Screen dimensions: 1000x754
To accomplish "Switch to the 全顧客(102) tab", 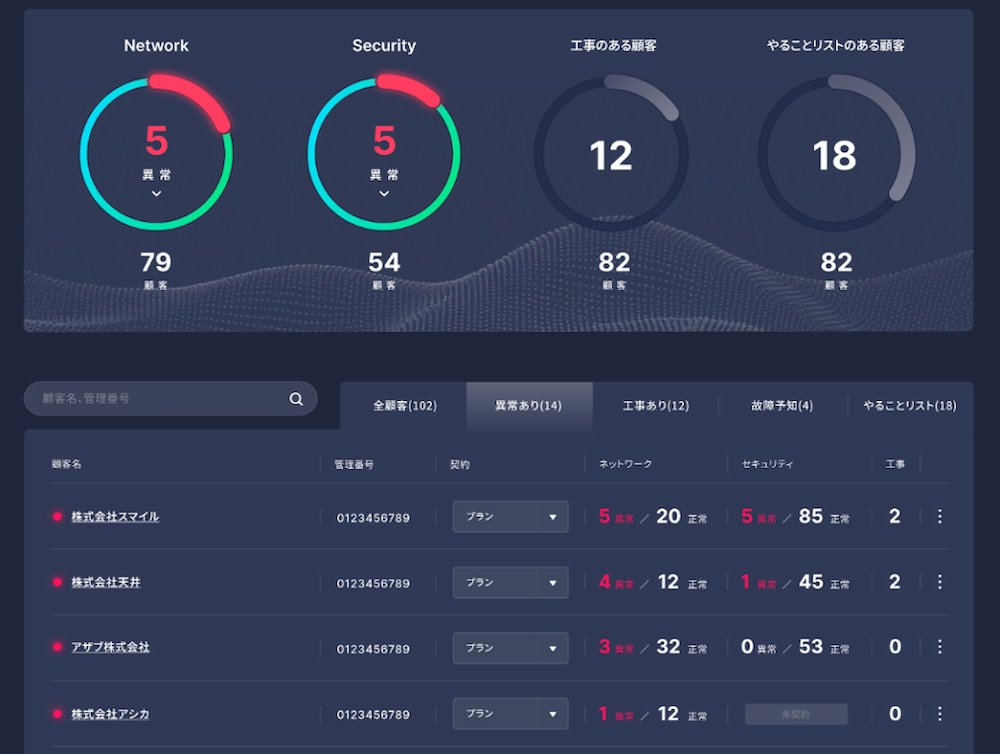I will click(404, 406).
